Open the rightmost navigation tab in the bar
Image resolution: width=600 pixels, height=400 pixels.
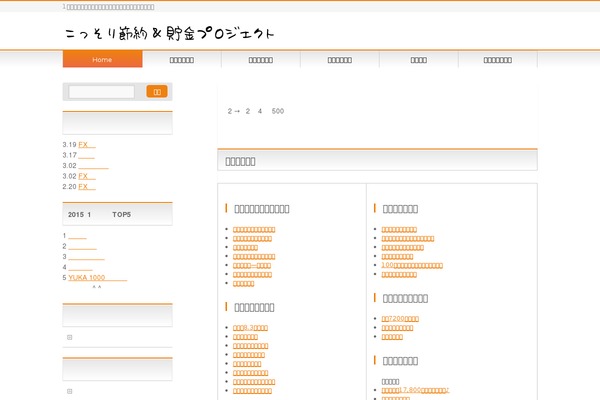click(x=497, y=60)
